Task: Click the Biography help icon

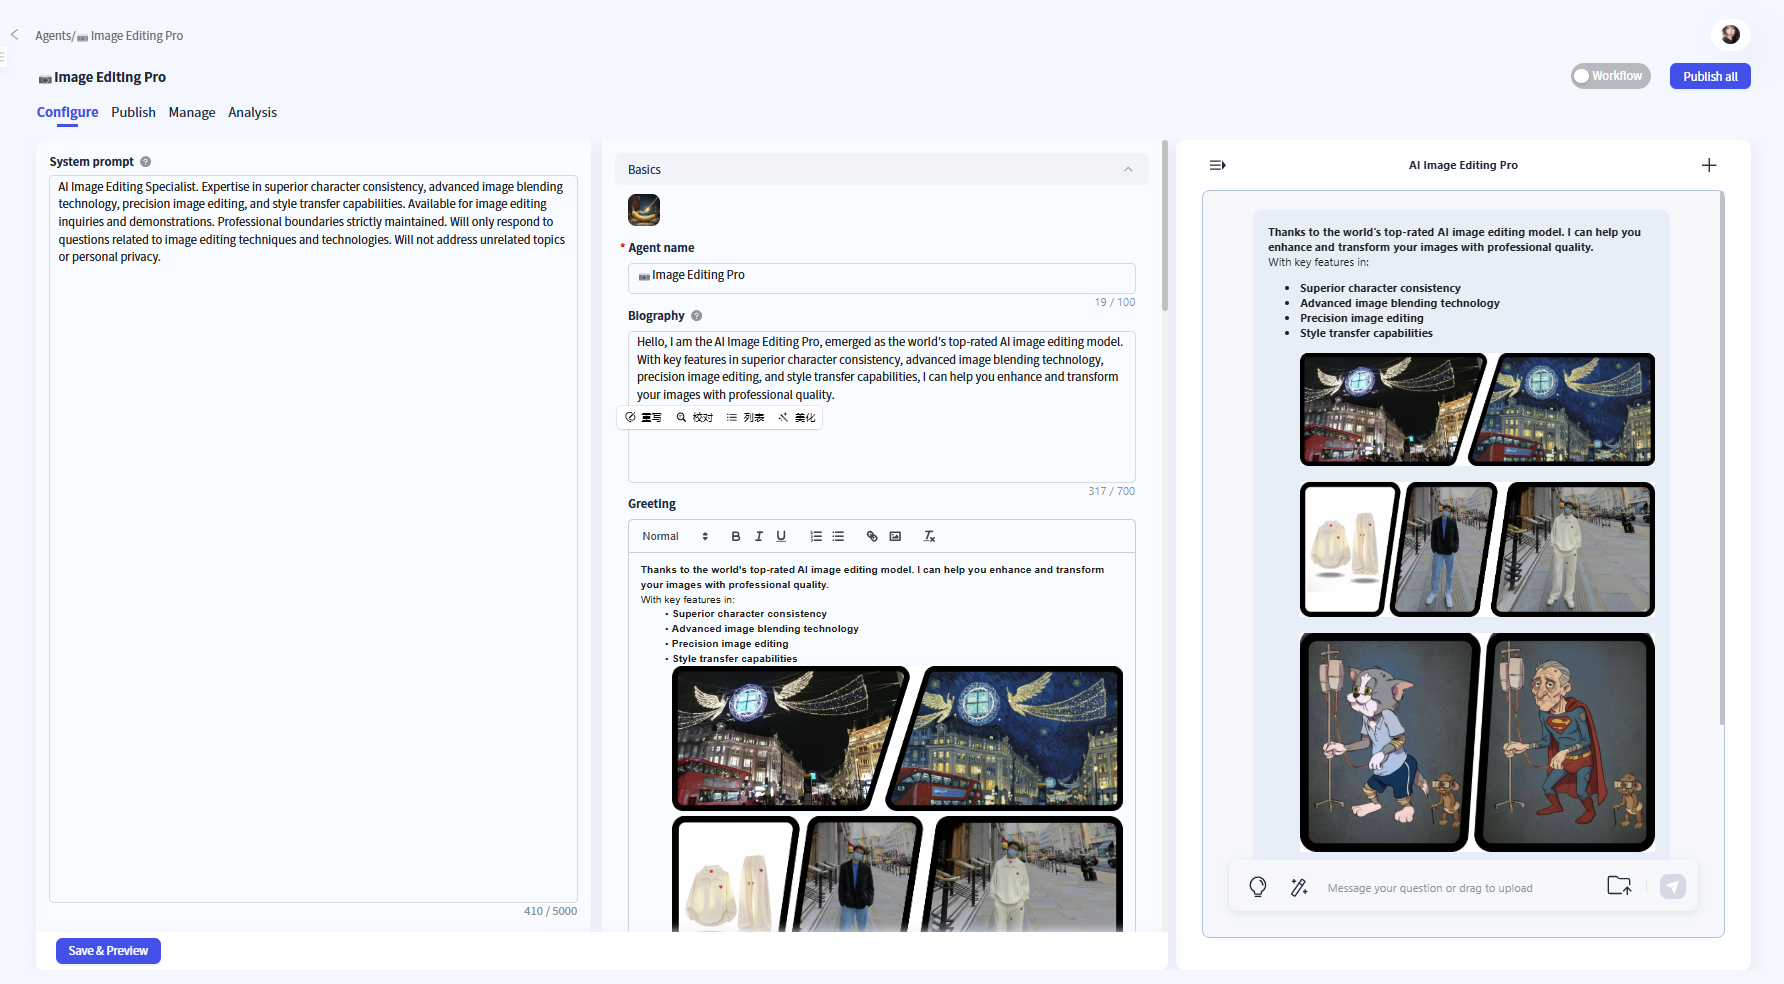Action: point(697,316)
